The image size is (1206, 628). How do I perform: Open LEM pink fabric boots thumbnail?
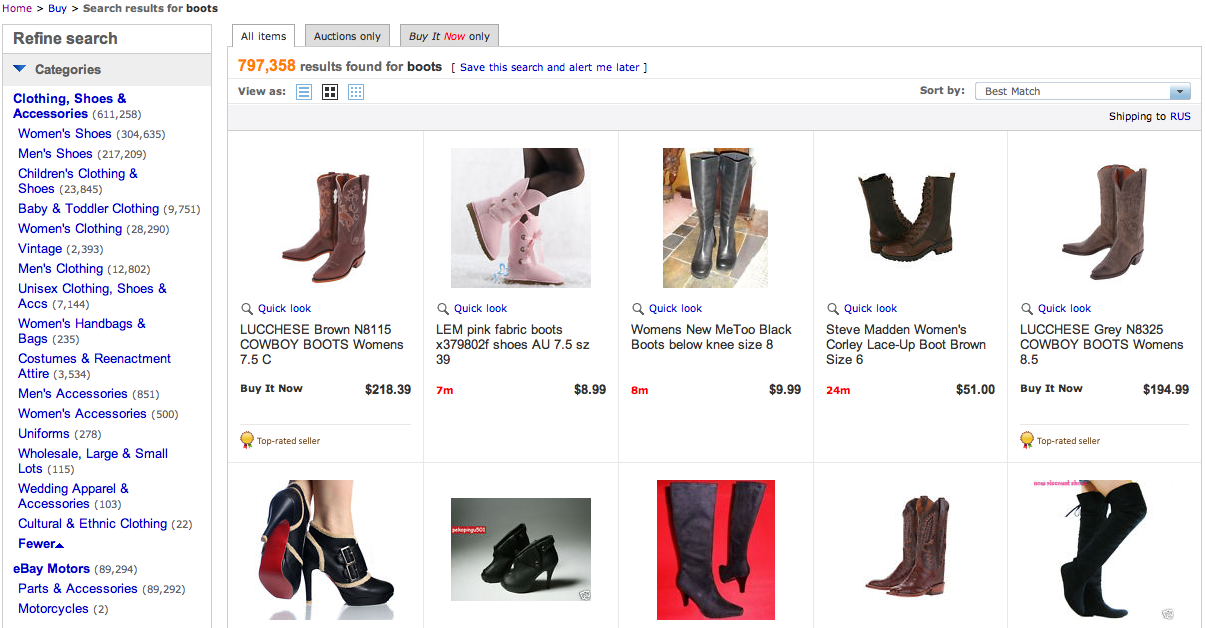click(x=521, y=218)
